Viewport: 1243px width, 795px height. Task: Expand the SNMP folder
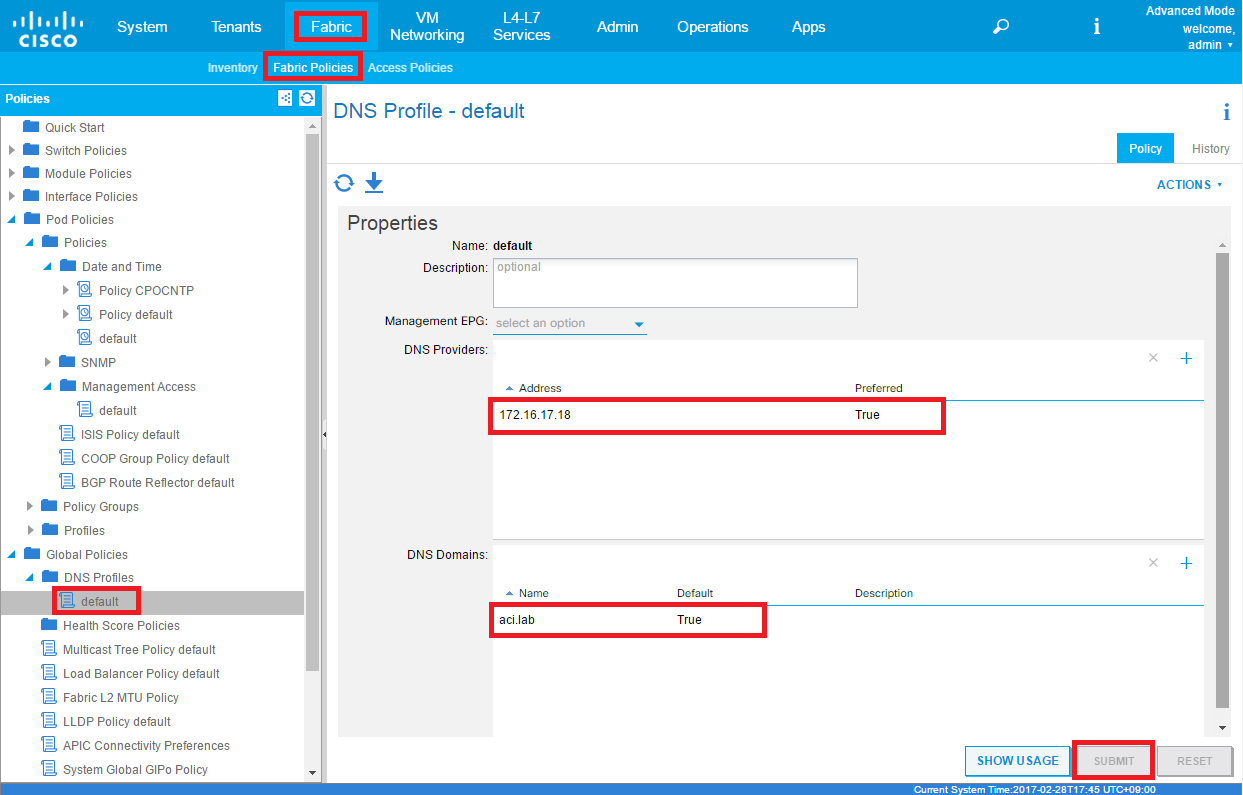48,362
